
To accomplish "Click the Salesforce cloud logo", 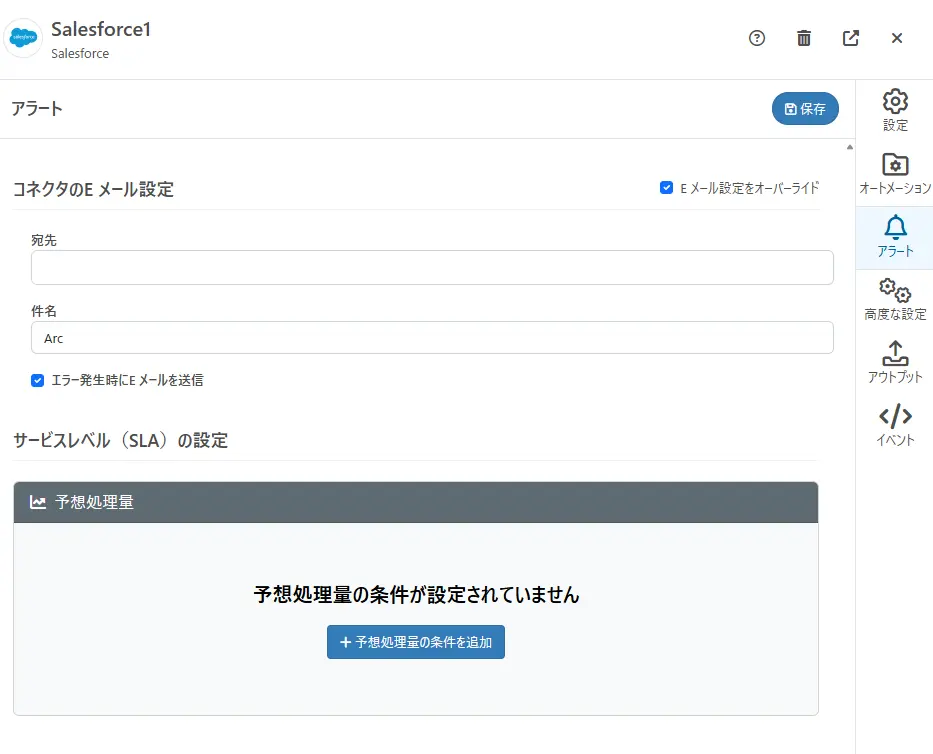I will (23, 38).
